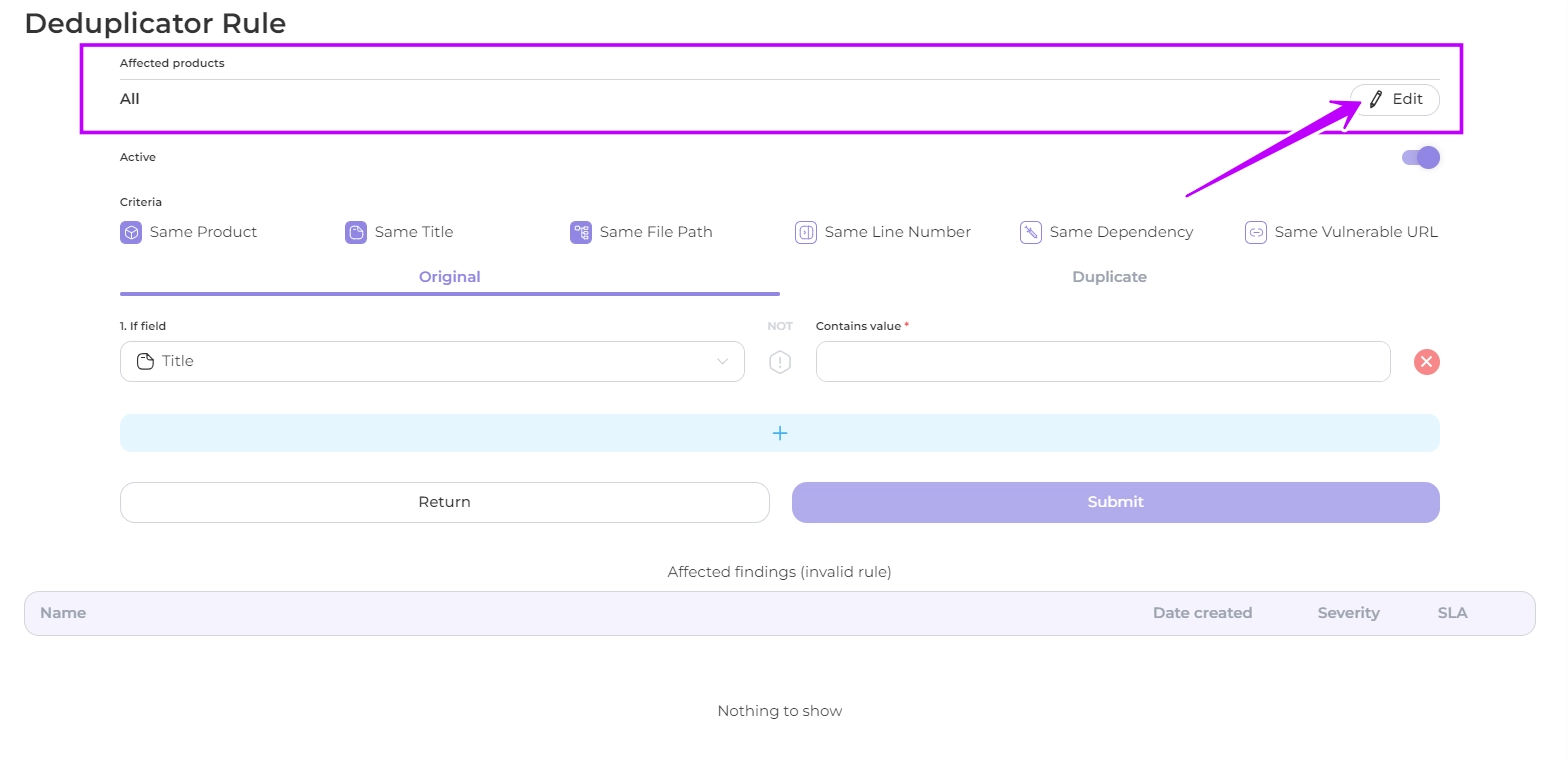Add a new condition with the plus bar
Viewport: 1568px width, 761px height.
pos(780,433)
